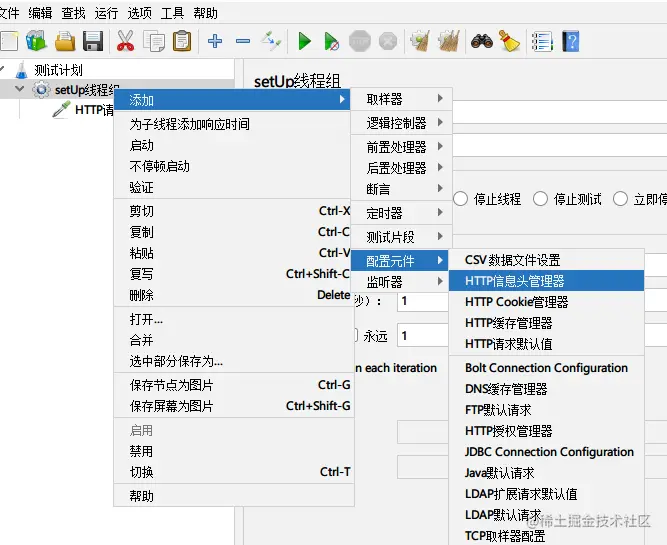Image resolution: width=667 pixels, height=545 pixels.
Task: Collapse the setUp线程组 tree node arrow
Action: [x=19, y=89]
